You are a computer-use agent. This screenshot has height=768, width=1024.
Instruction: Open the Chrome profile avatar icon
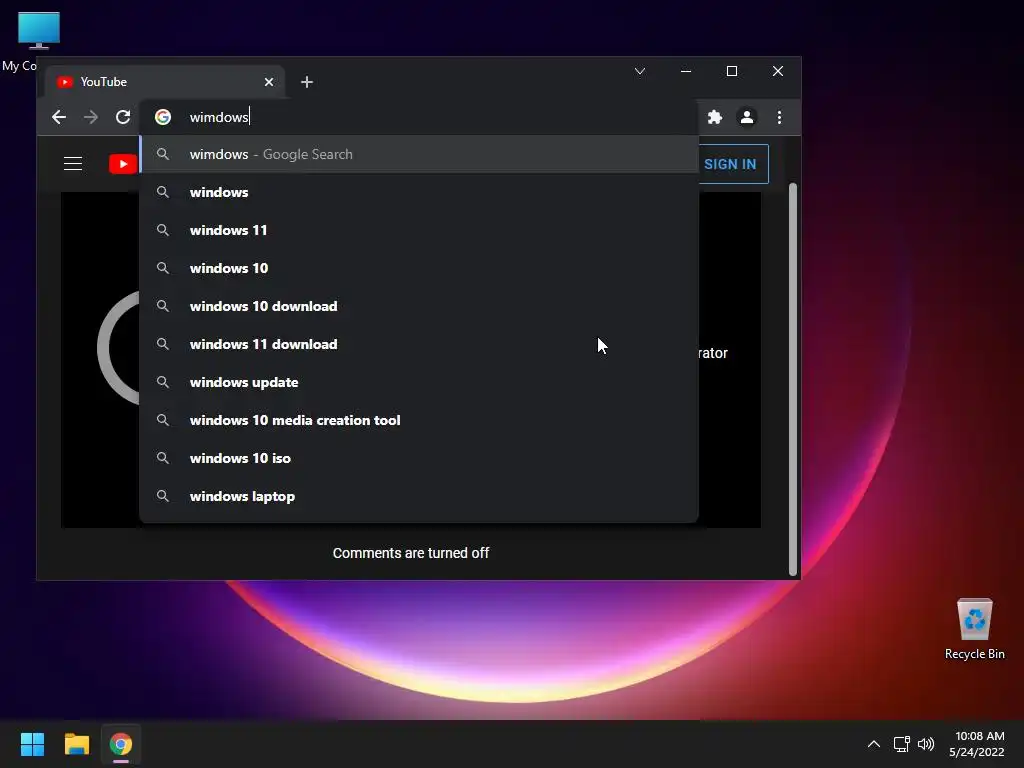(x=746, y=117)
